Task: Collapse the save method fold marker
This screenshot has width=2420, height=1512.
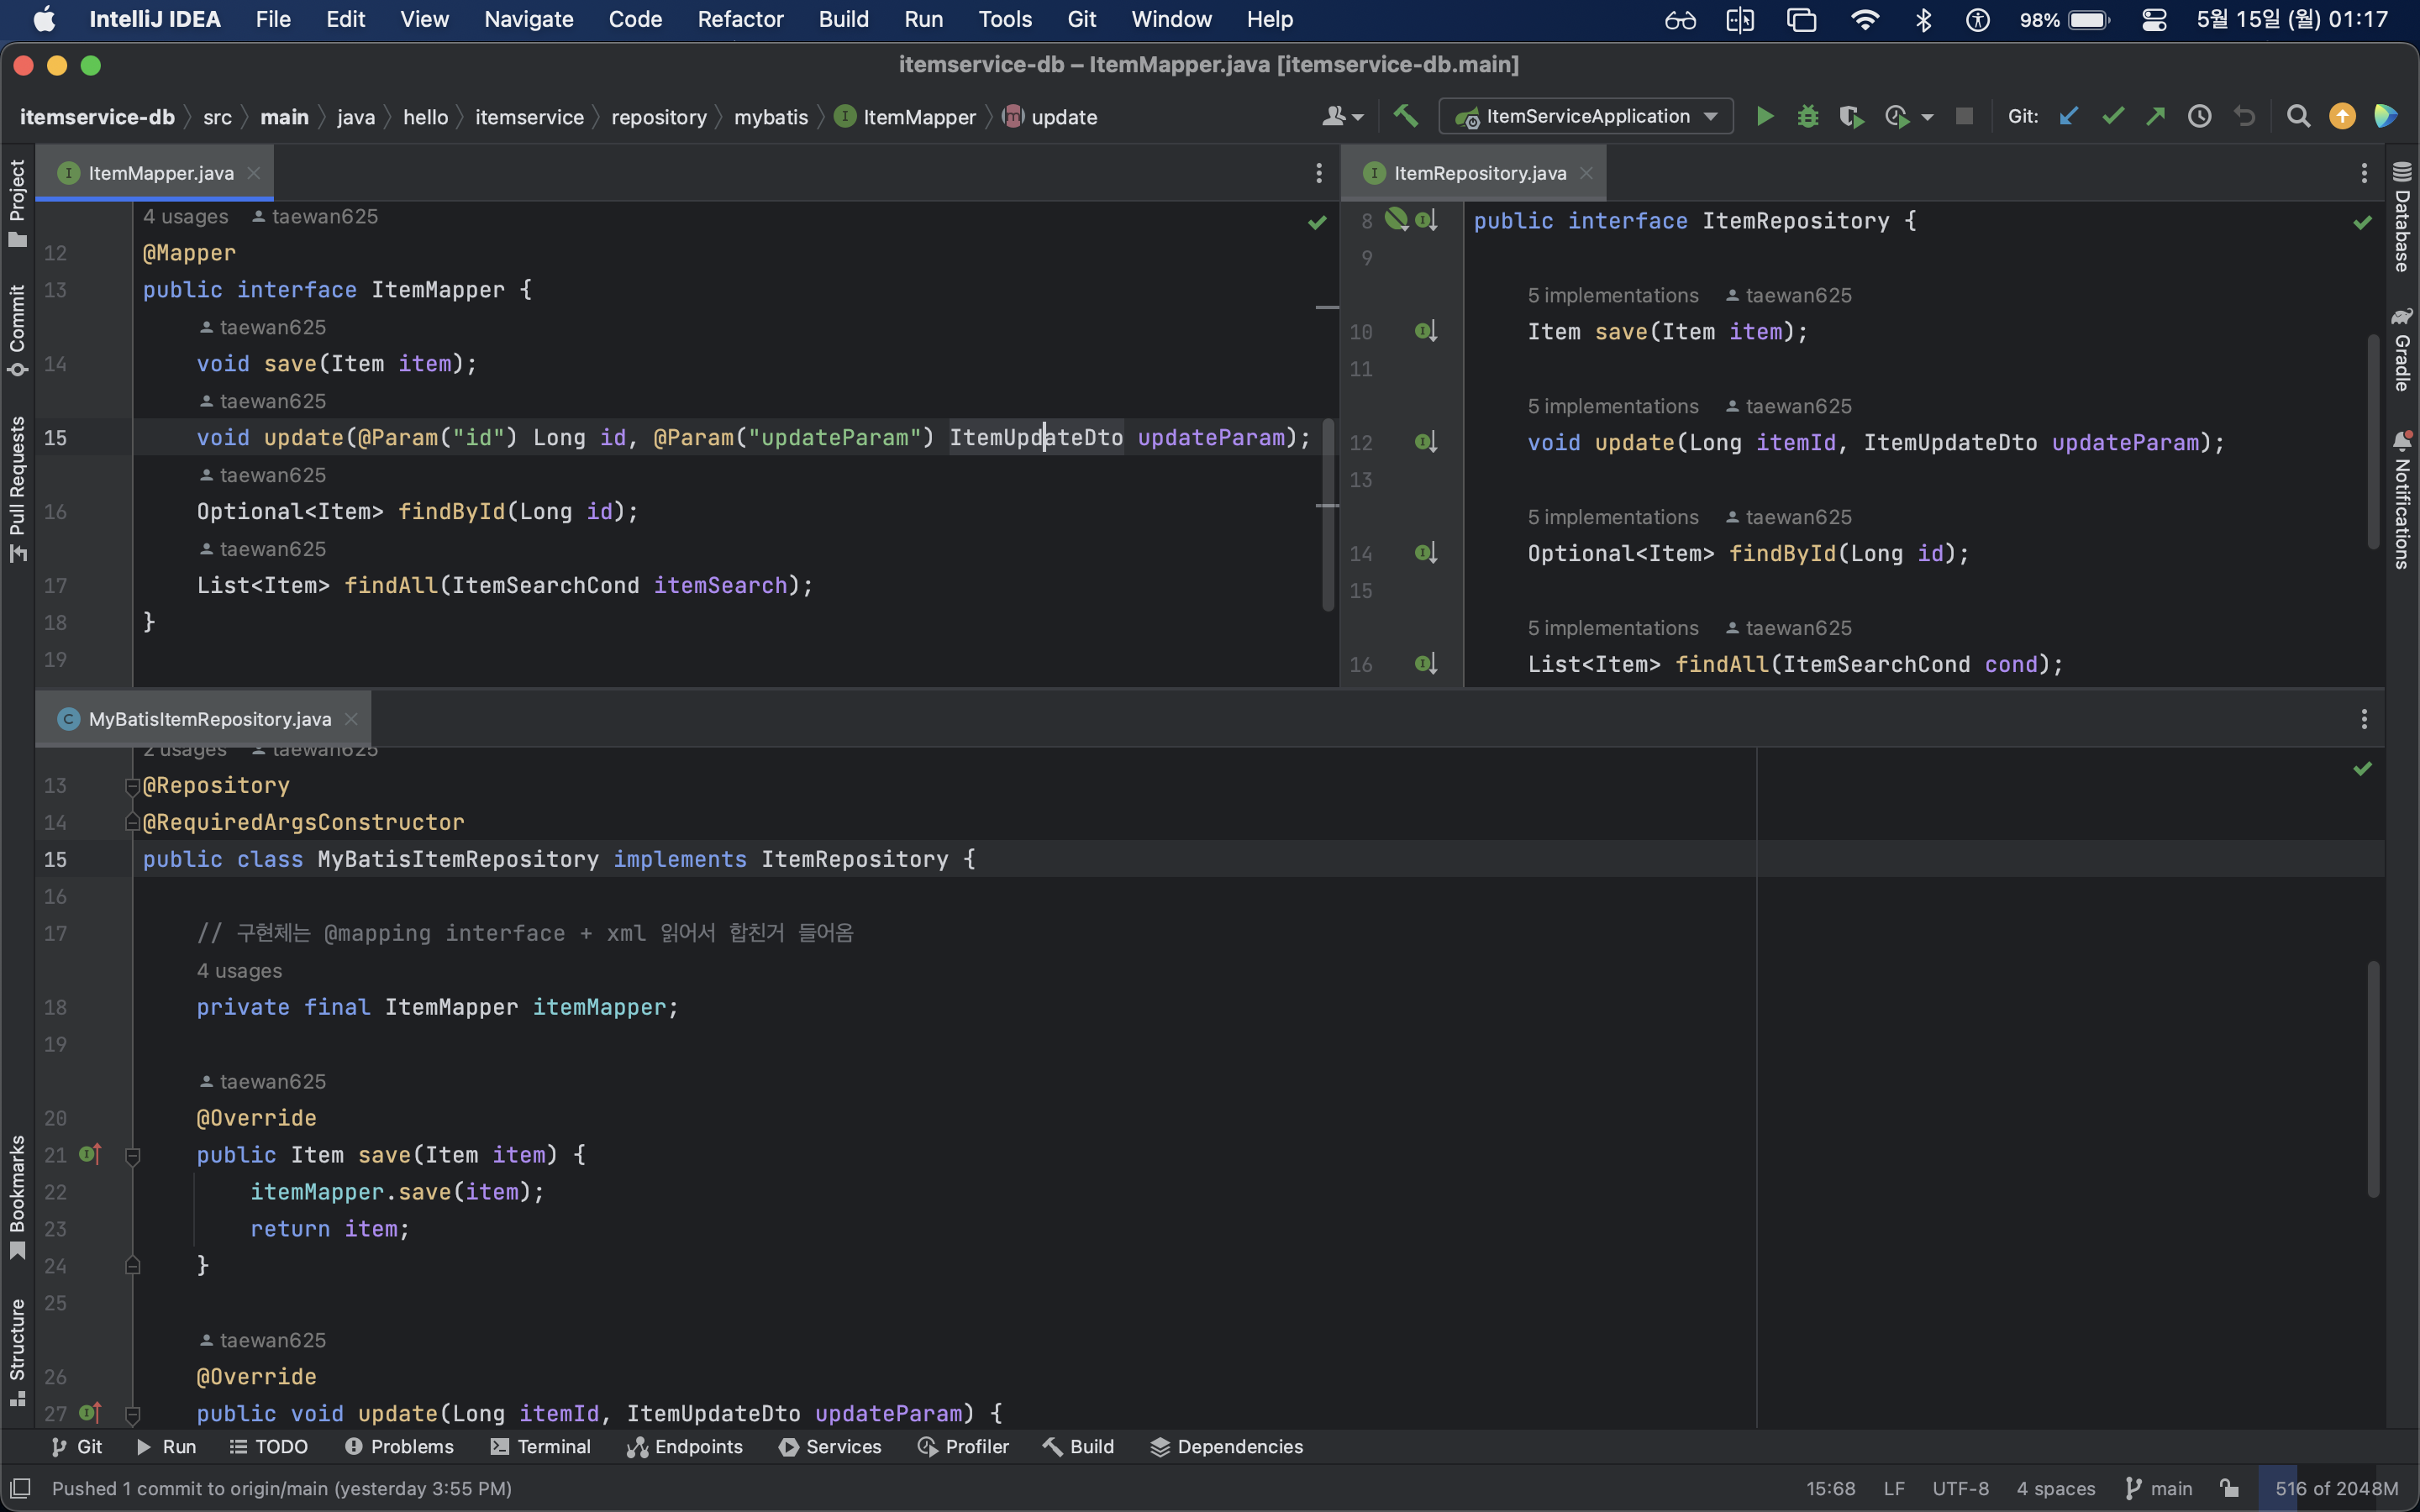Action: (132, 1155)
